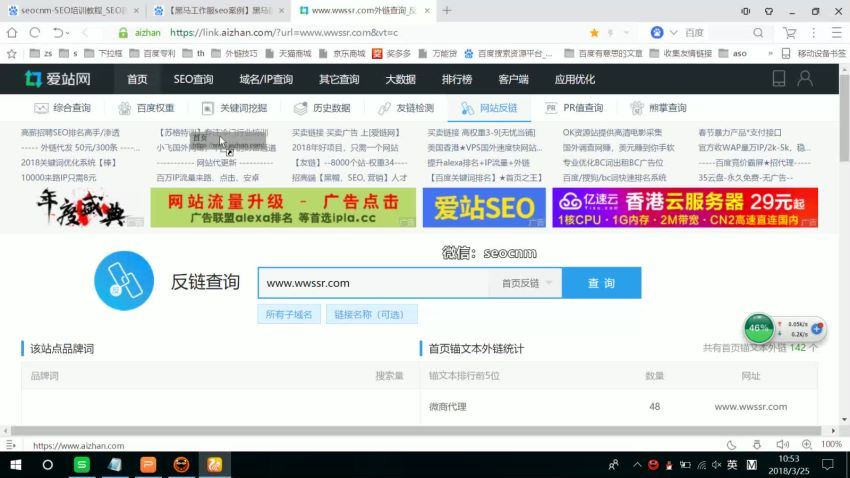
Task: Click the bookmarks star at left of bookmark bar
Action: tap(12, 53)
